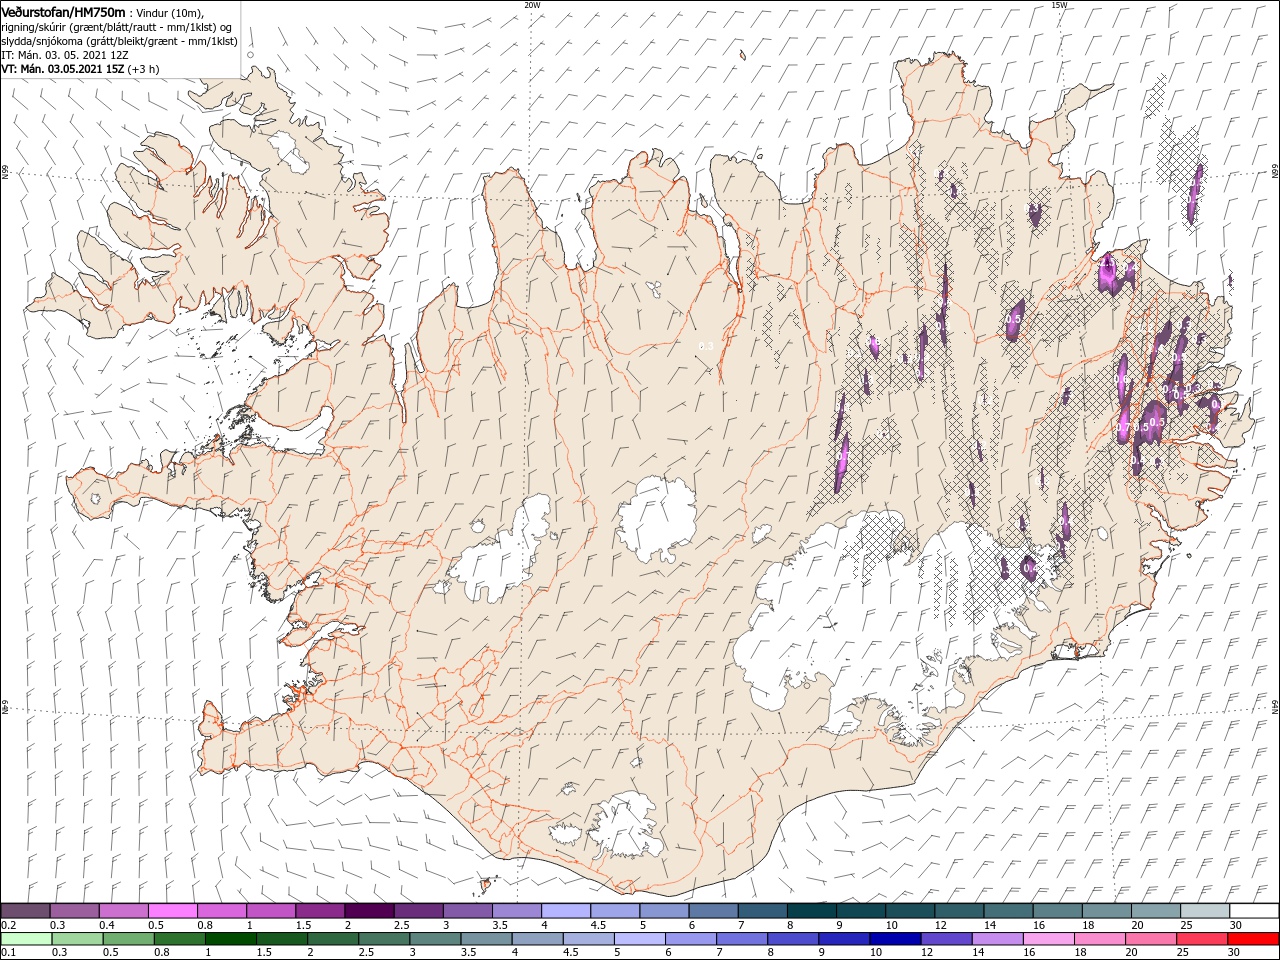Click the '20W' longitude label at the top
This screenshot has width=1280, height=960.
532,5
